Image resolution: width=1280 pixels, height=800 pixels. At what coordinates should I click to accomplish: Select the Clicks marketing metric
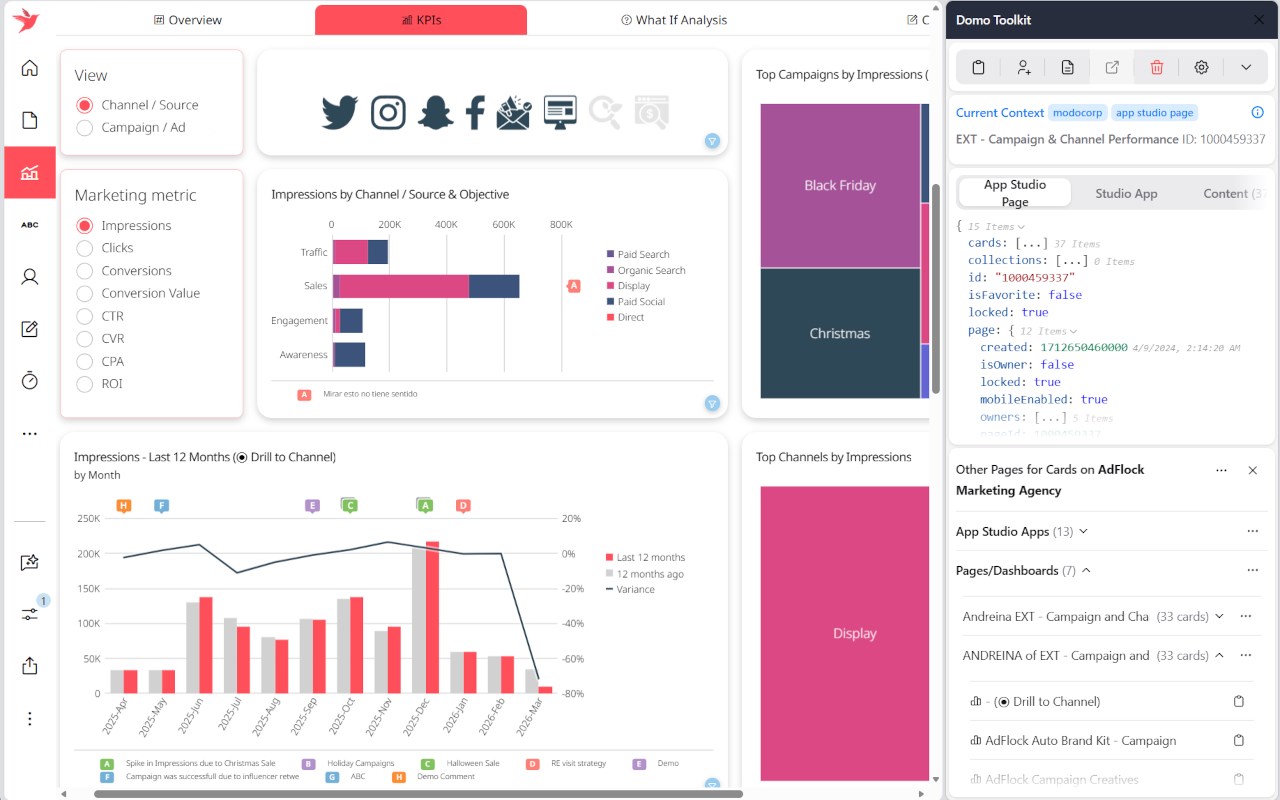point(85,248)
